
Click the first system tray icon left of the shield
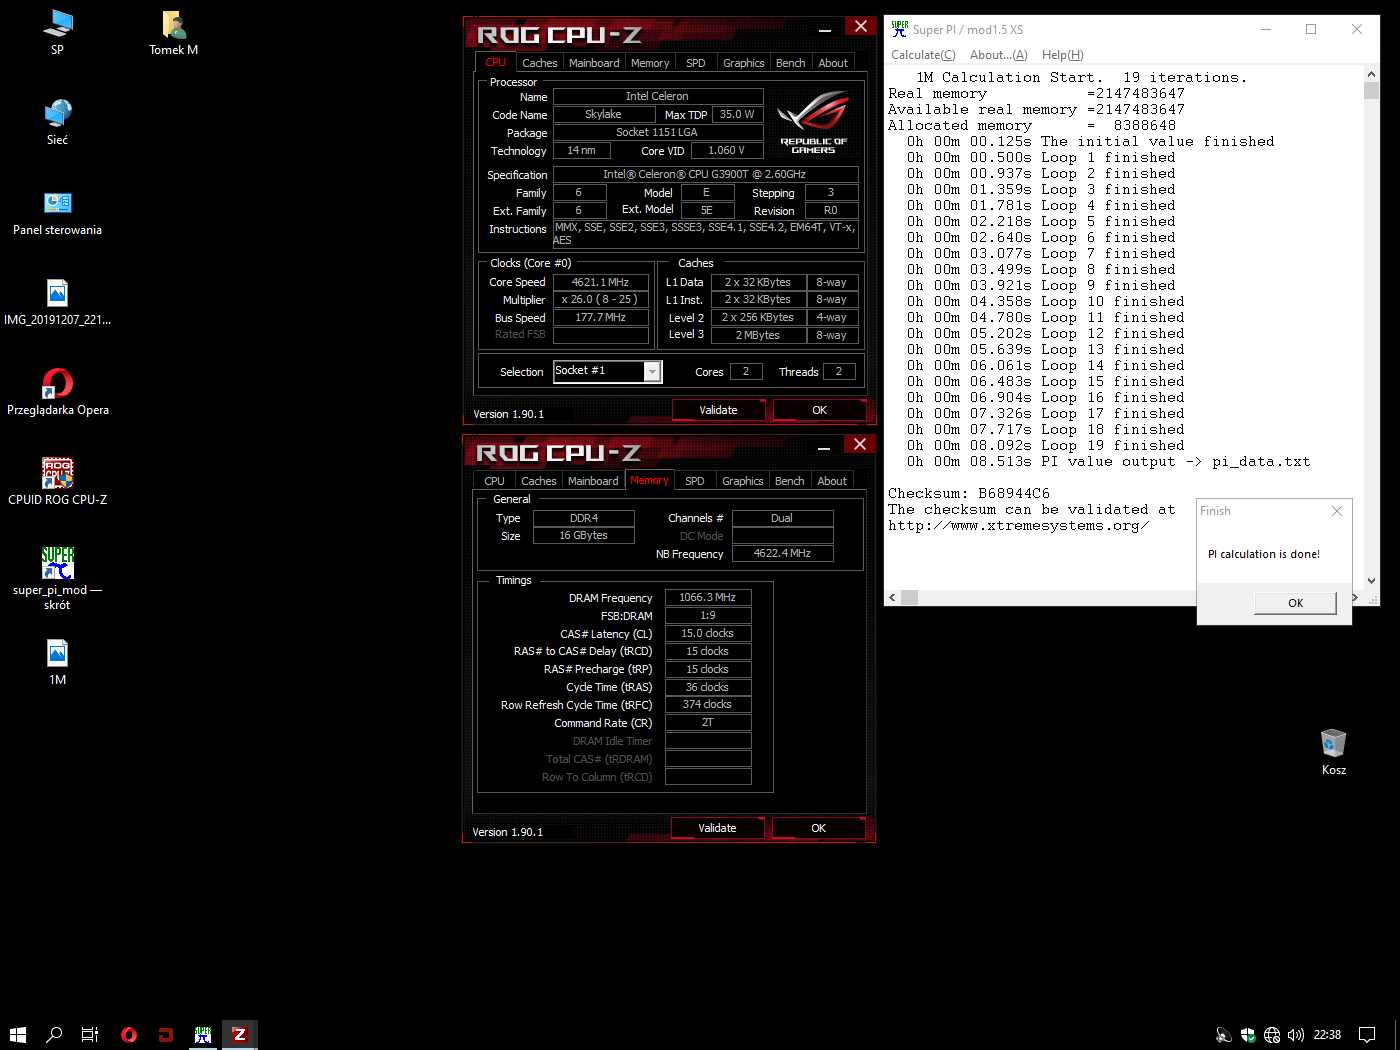[1223, 1035]
